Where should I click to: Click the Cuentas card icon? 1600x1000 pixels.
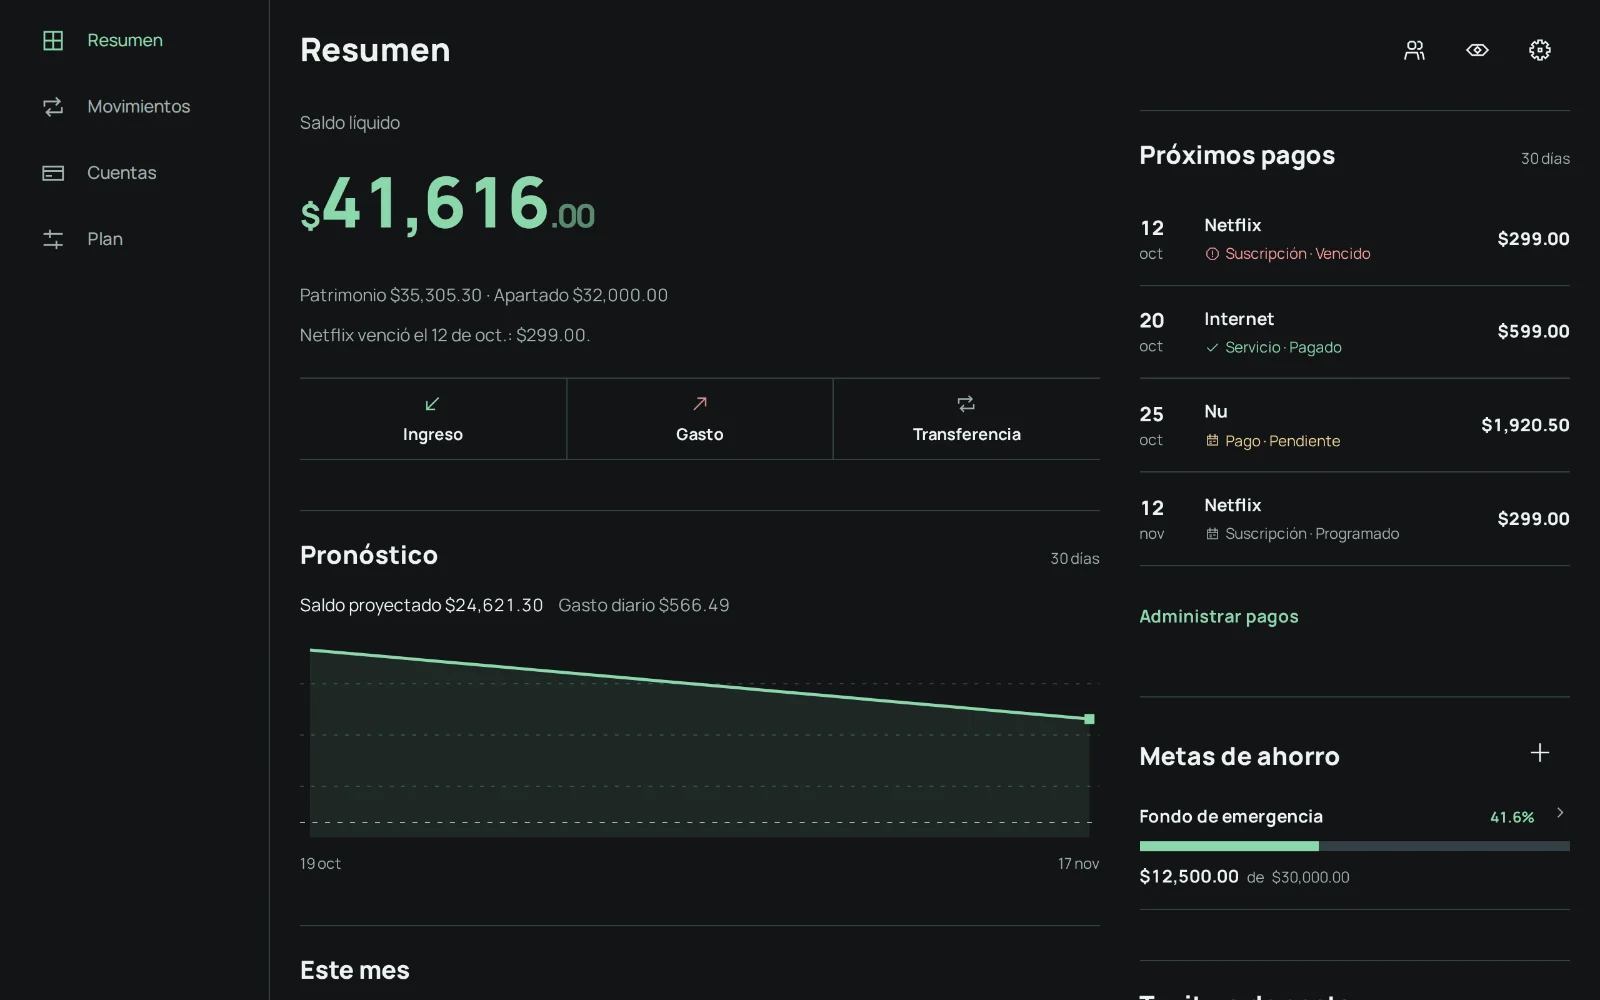click(53, 173)
